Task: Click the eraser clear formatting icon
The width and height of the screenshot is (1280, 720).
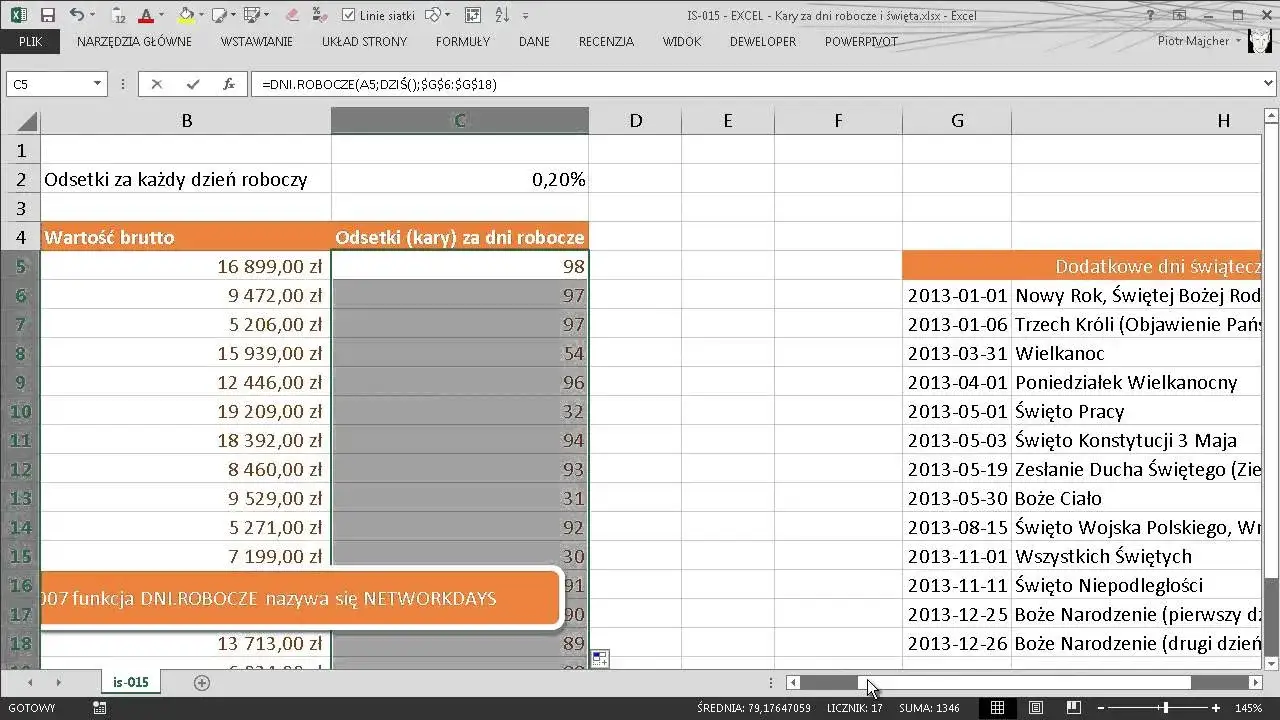Action: (x=292, y=15)
